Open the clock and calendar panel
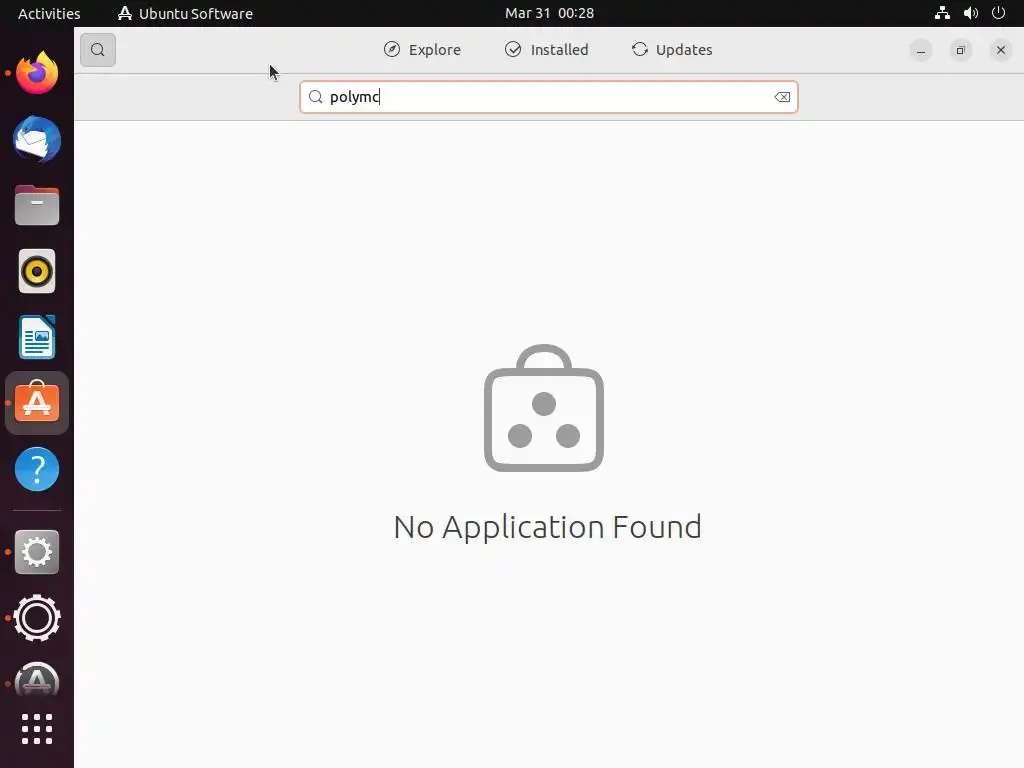Image resolution: width=1024 pixels, height=768 pixels. click(x=549, y=13)
